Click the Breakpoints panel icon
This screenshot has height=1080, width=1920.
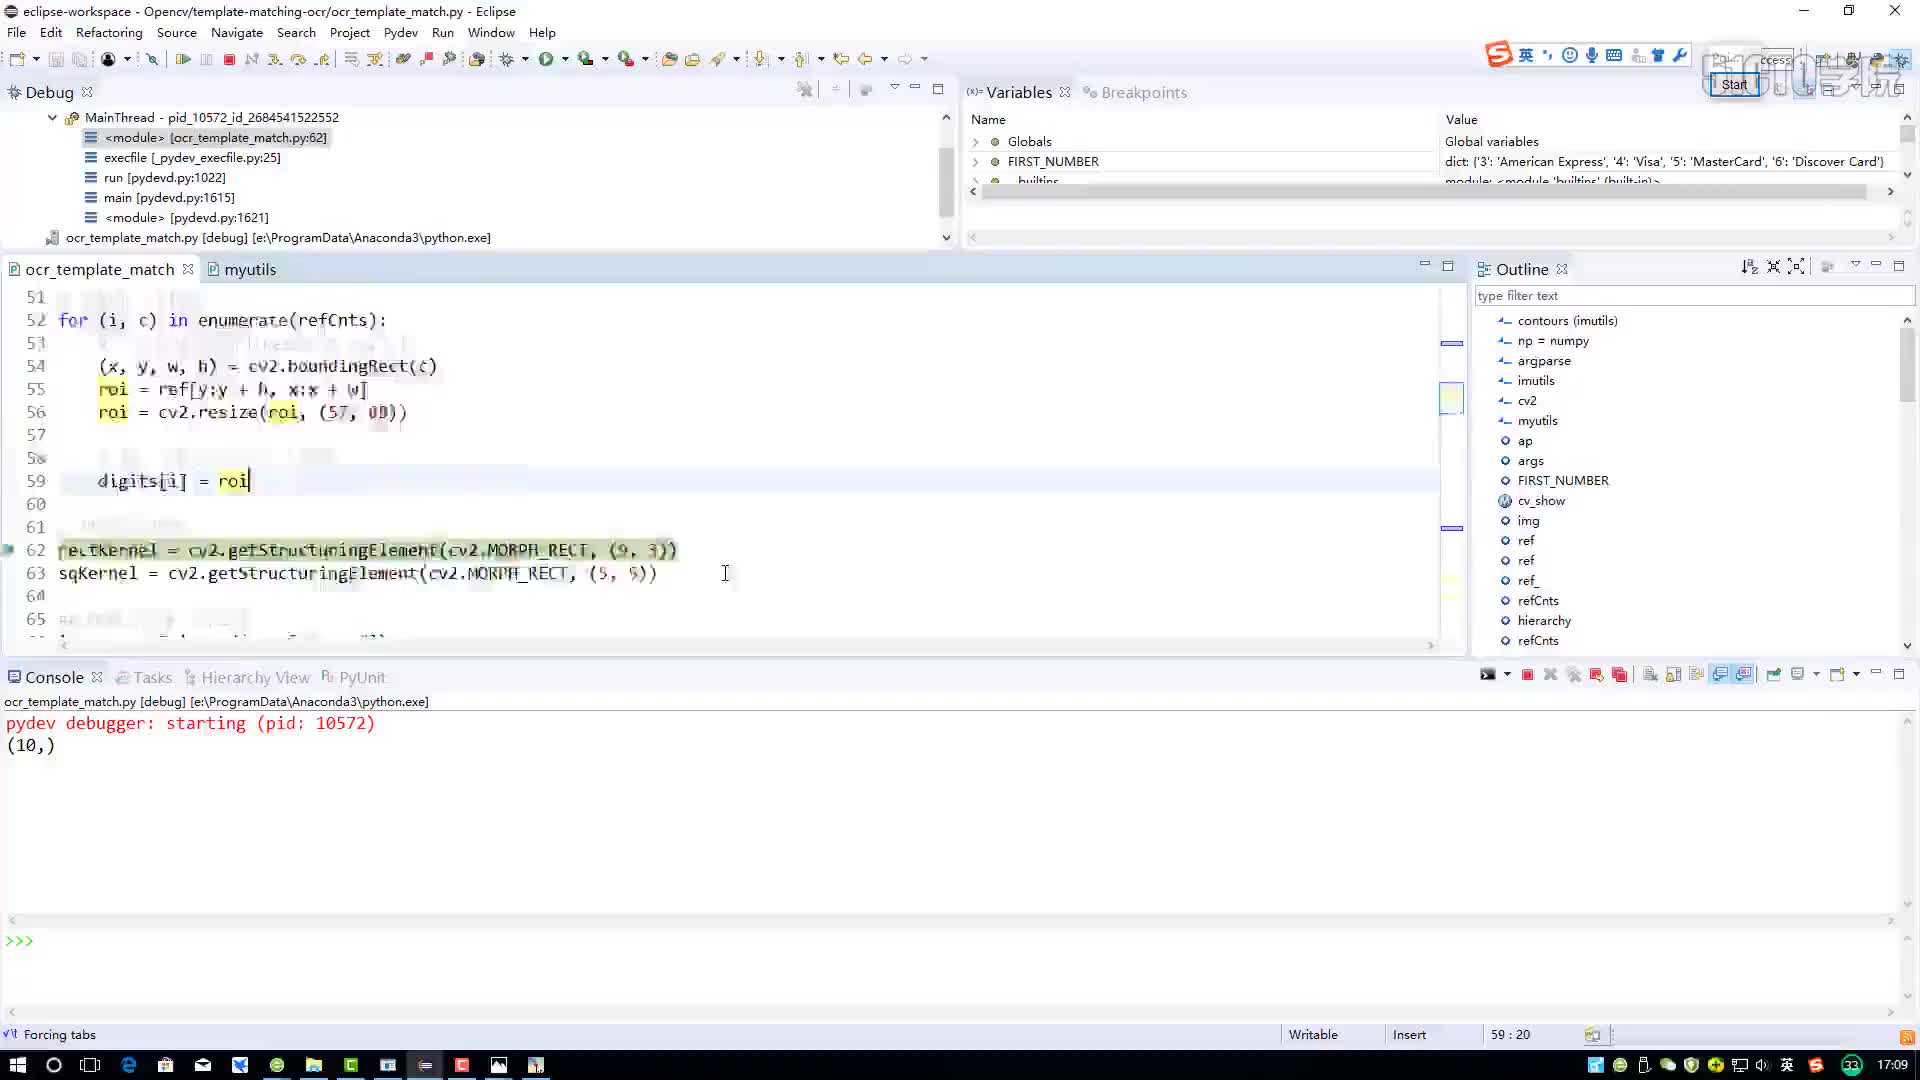tap(1091, 92)
